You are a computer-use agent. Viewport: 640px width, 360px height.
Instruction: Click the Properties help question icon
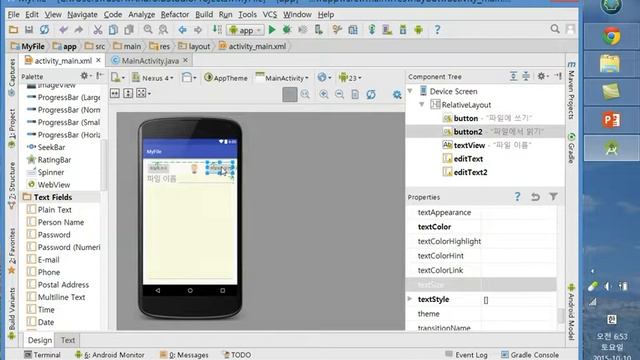pos(517,197)
